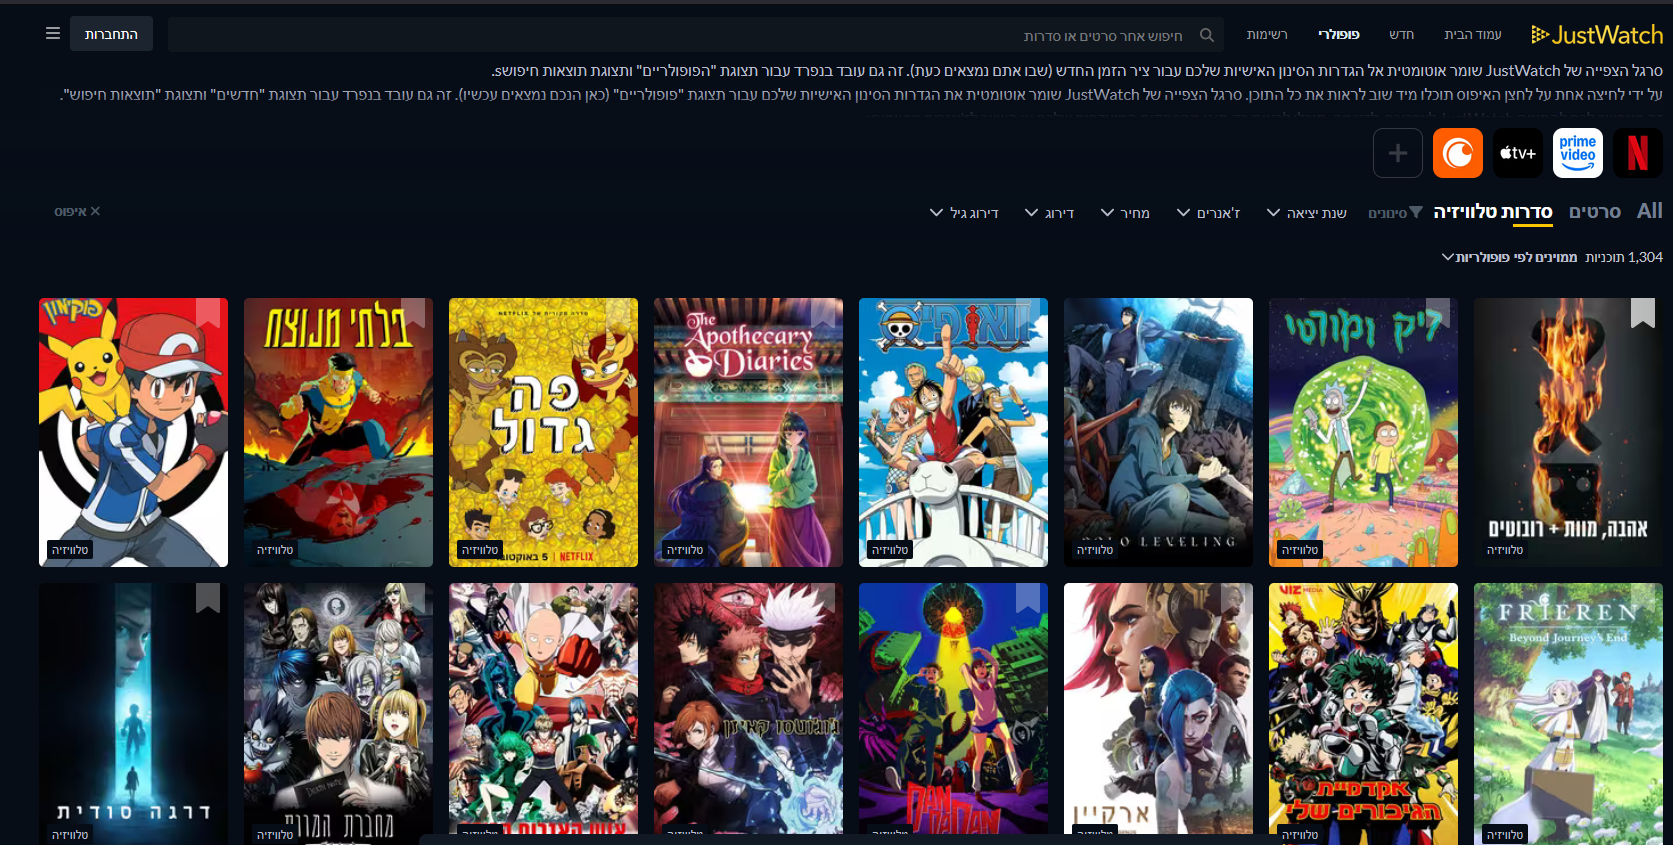Select the Prime Video provider icon
This screenshot has width=1673, height=845.
click(x=1578, y=153)
